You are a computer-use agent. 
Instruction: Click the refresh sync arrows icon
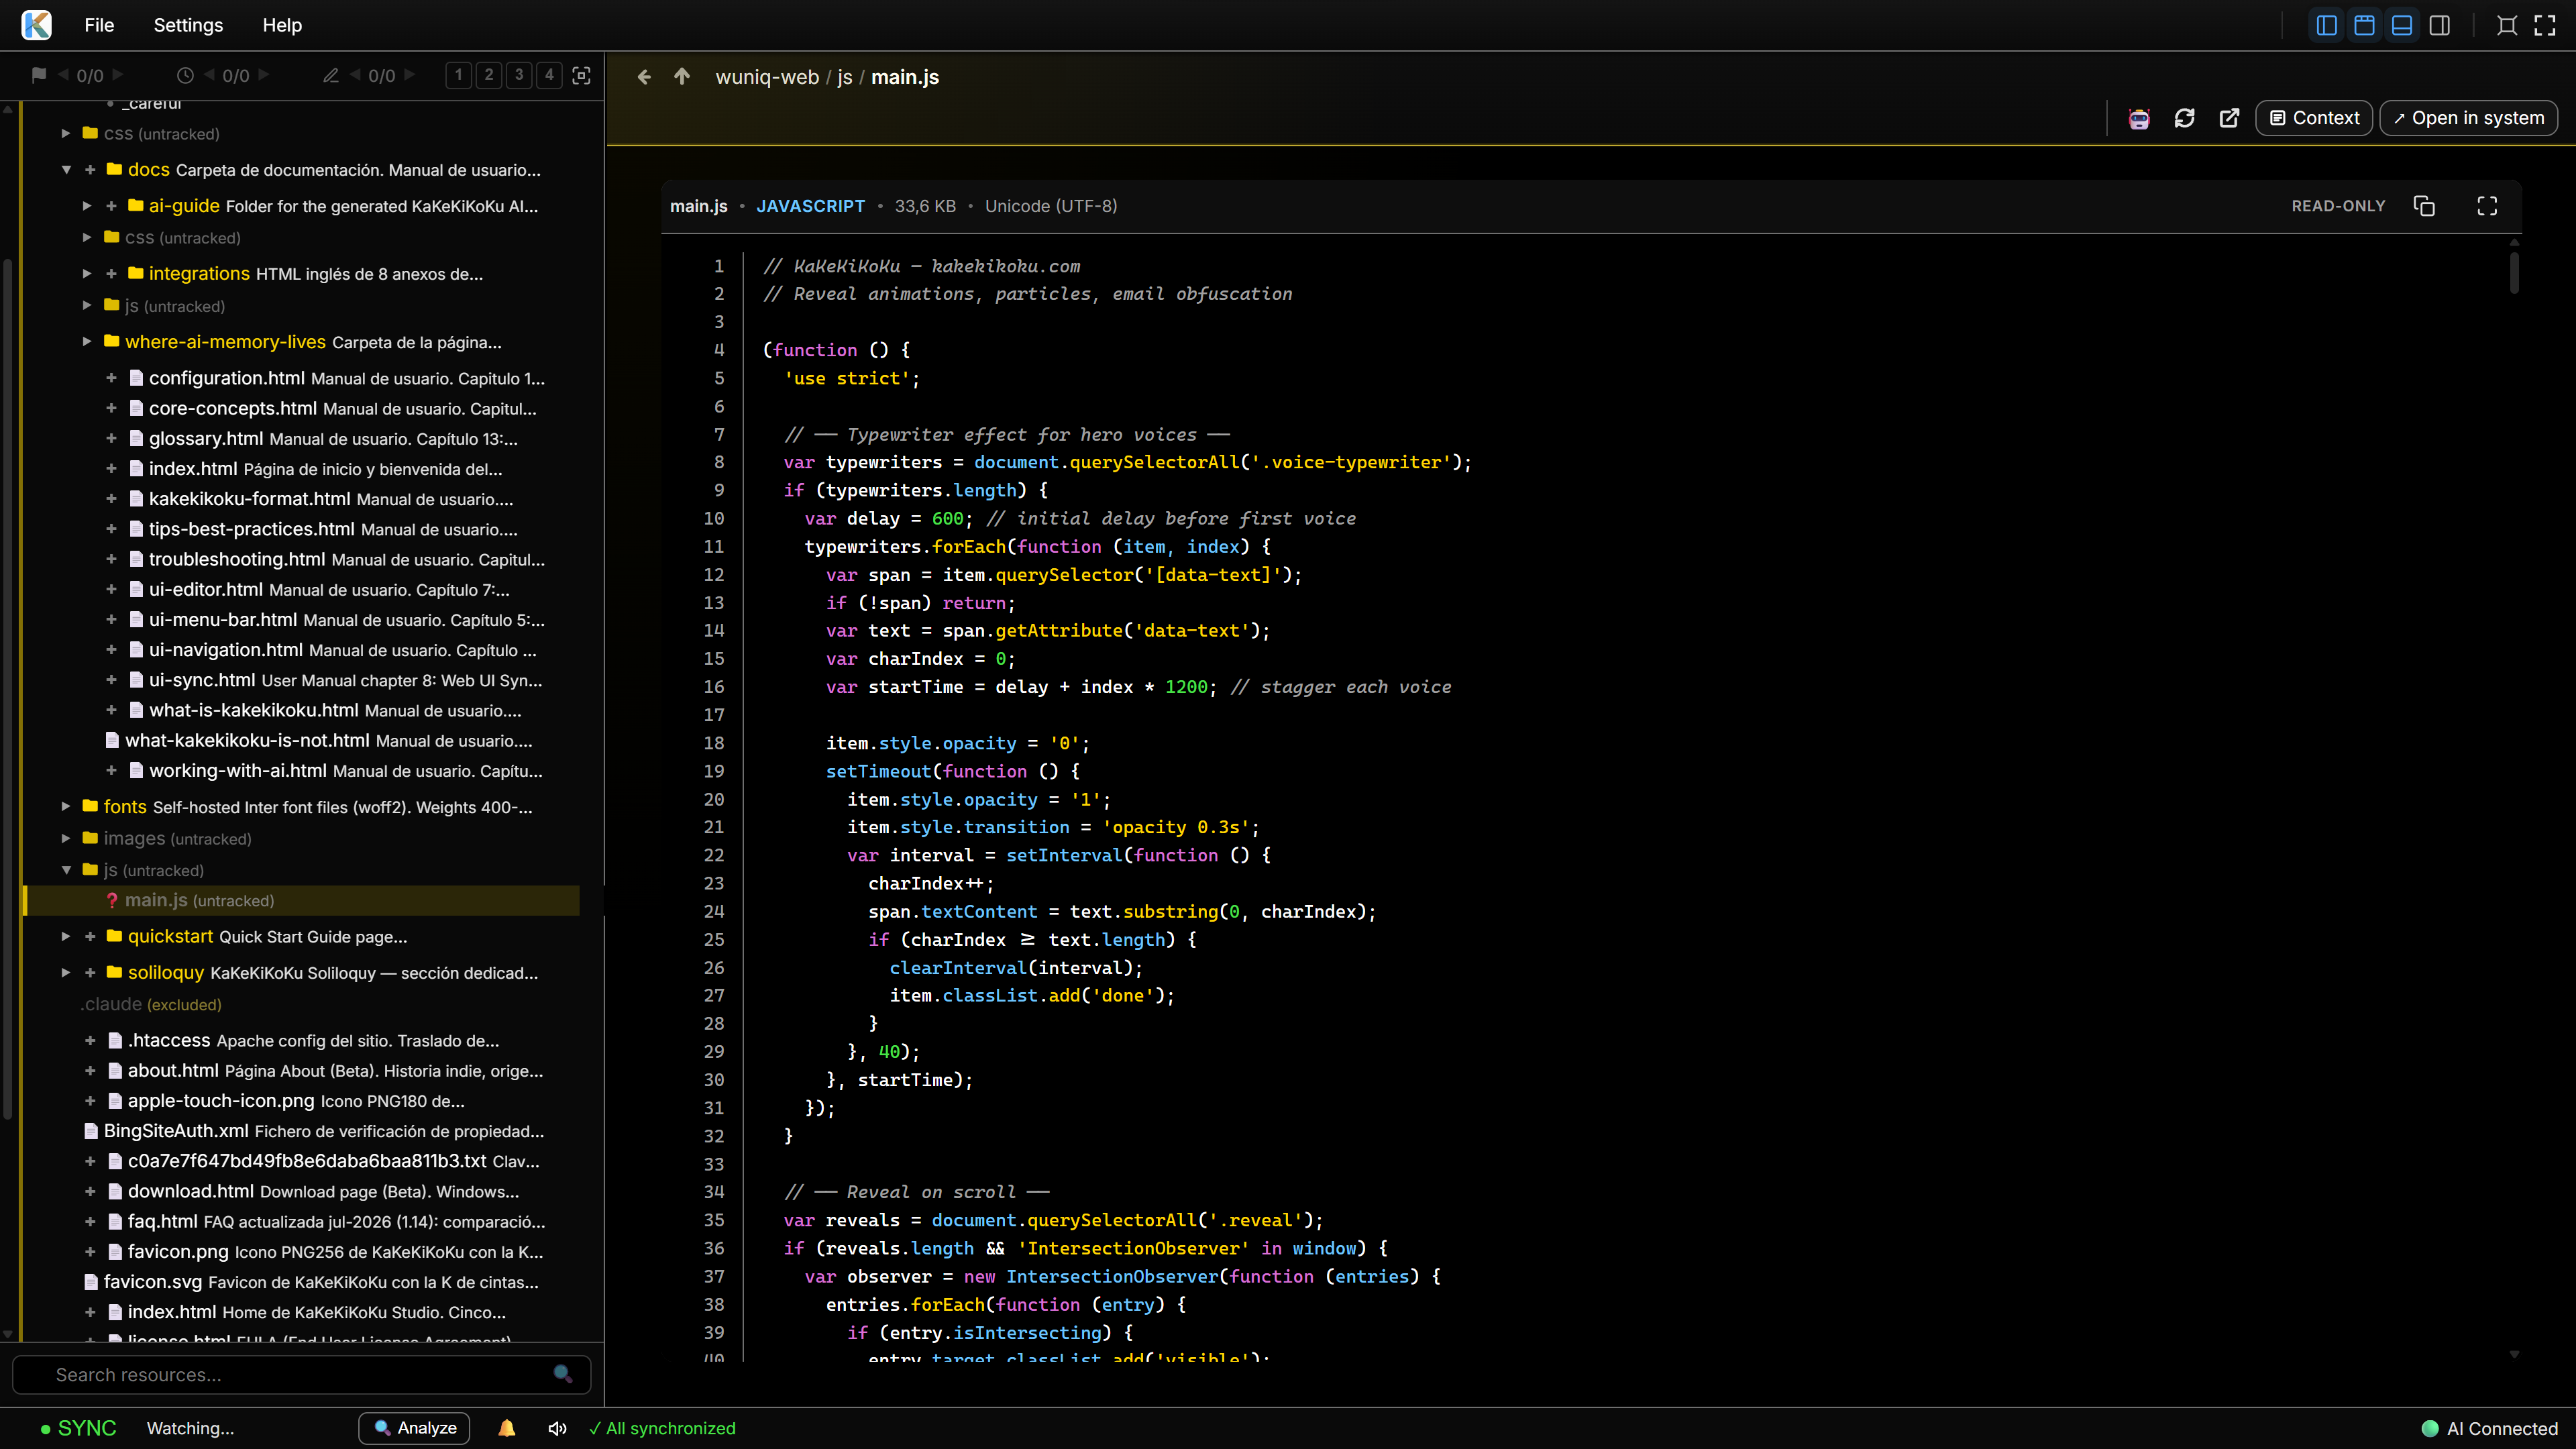(x=2184, y=118)
